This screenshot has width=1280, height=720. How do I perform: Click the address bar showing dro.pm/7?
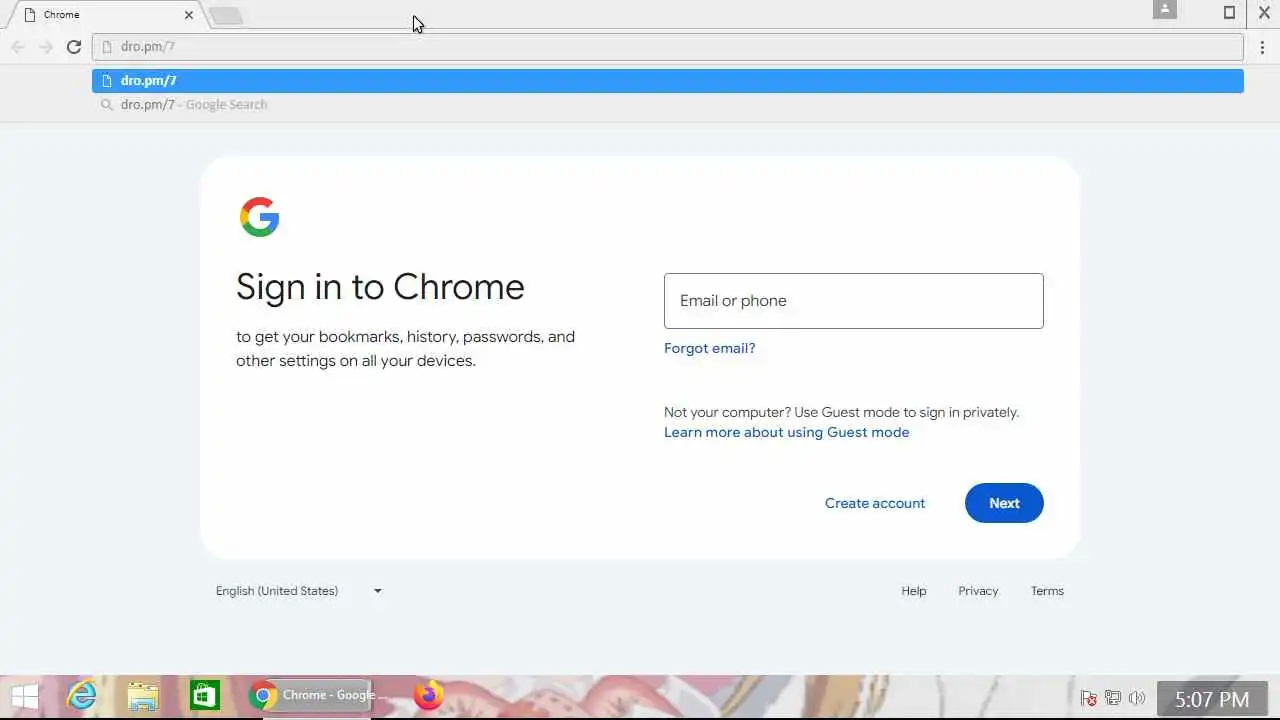(668, 47)
